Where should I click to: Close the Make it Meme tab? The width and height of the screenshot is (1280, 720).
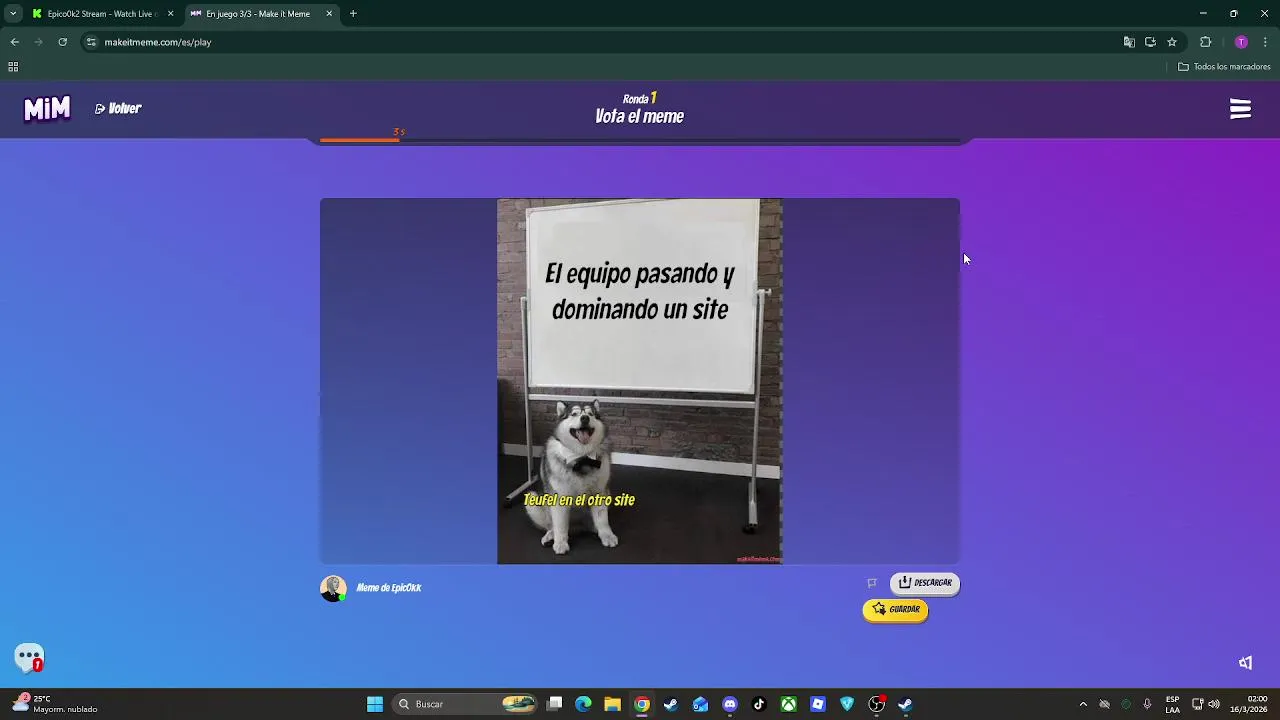329,14
